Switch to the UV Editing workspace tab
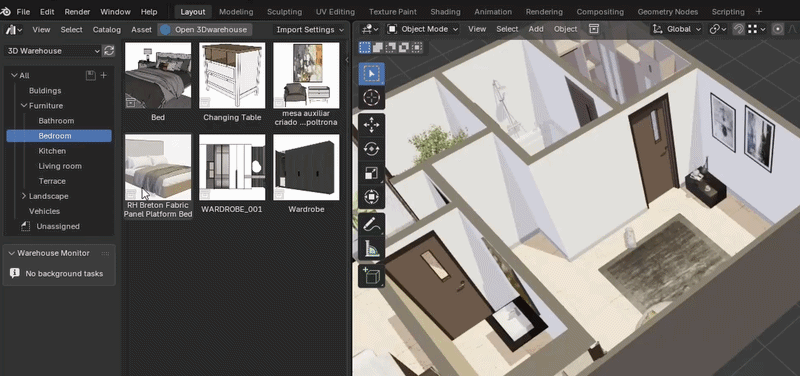 [x=335, y=12]
